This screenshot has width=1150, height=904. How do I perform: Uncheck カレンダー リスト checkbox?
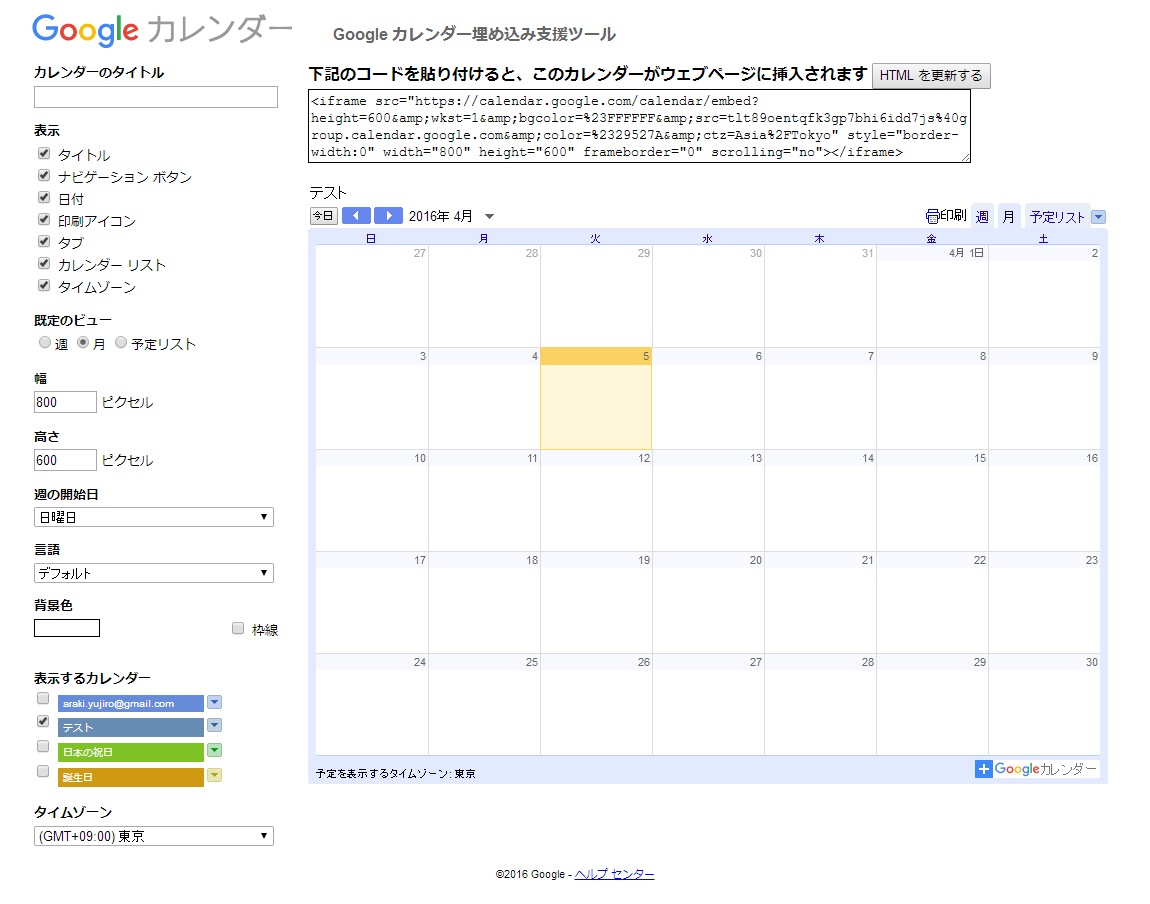click(x=44, y=263)
